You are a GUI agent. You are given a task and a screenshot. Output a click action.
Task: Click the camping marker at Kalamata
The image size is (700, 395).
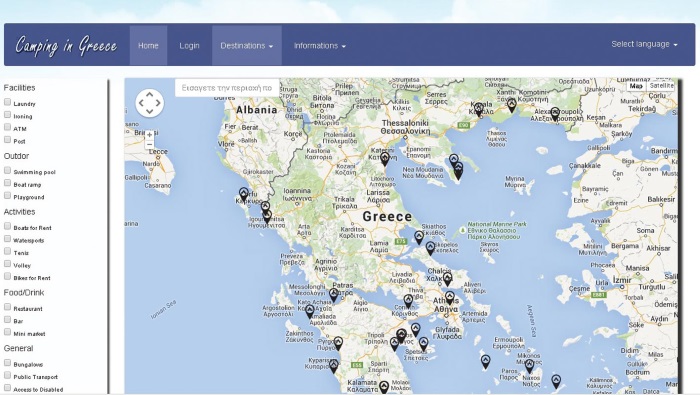click(x=384, y=387)
